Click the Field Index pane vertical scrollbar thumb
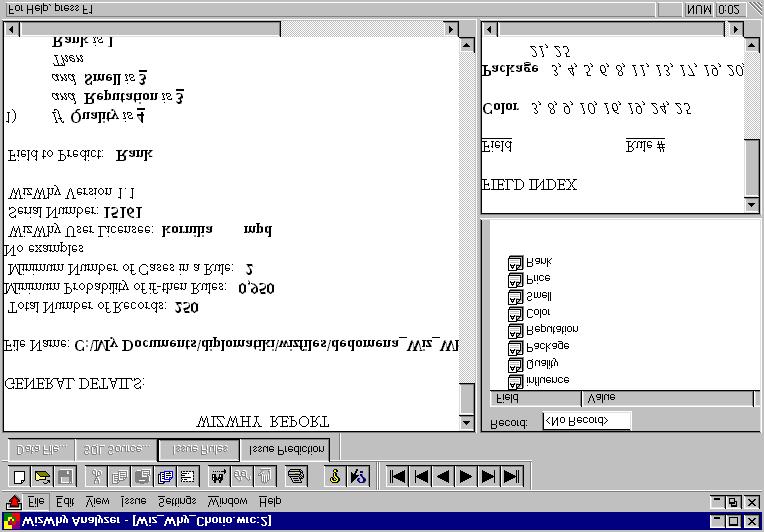Viewport: 764px width, 532px height. pyautogui.click(x=752, y=168)
